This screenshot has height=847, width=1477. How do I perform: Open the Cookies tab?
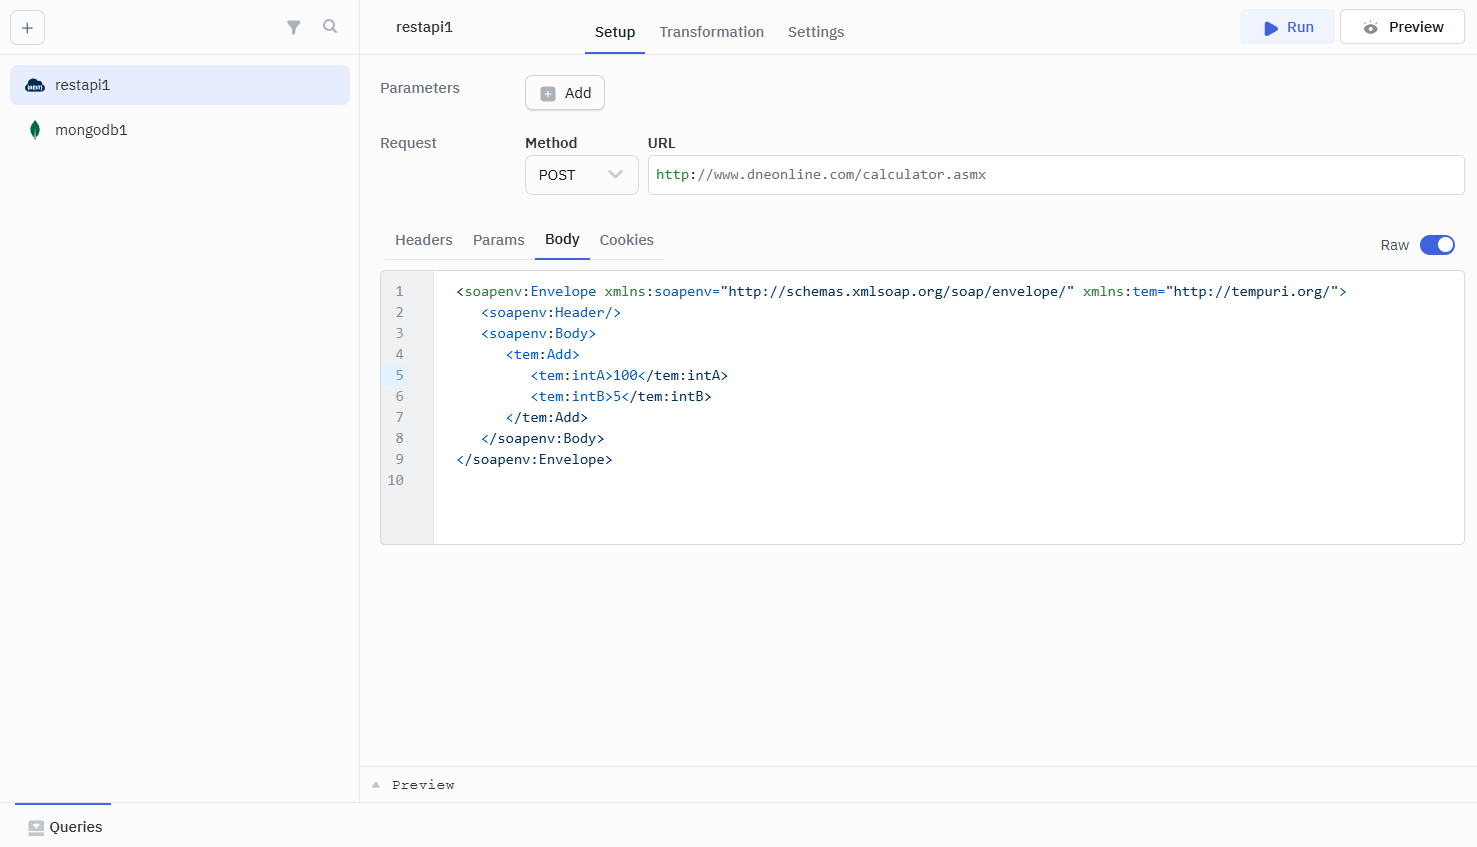point(626,240)
